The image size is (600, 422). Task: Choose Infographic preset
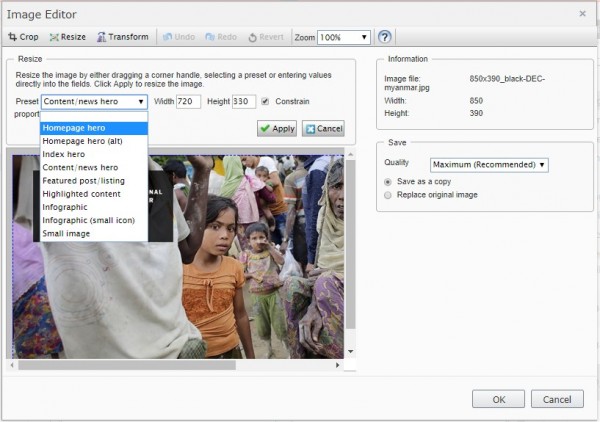tap(94, 207)
